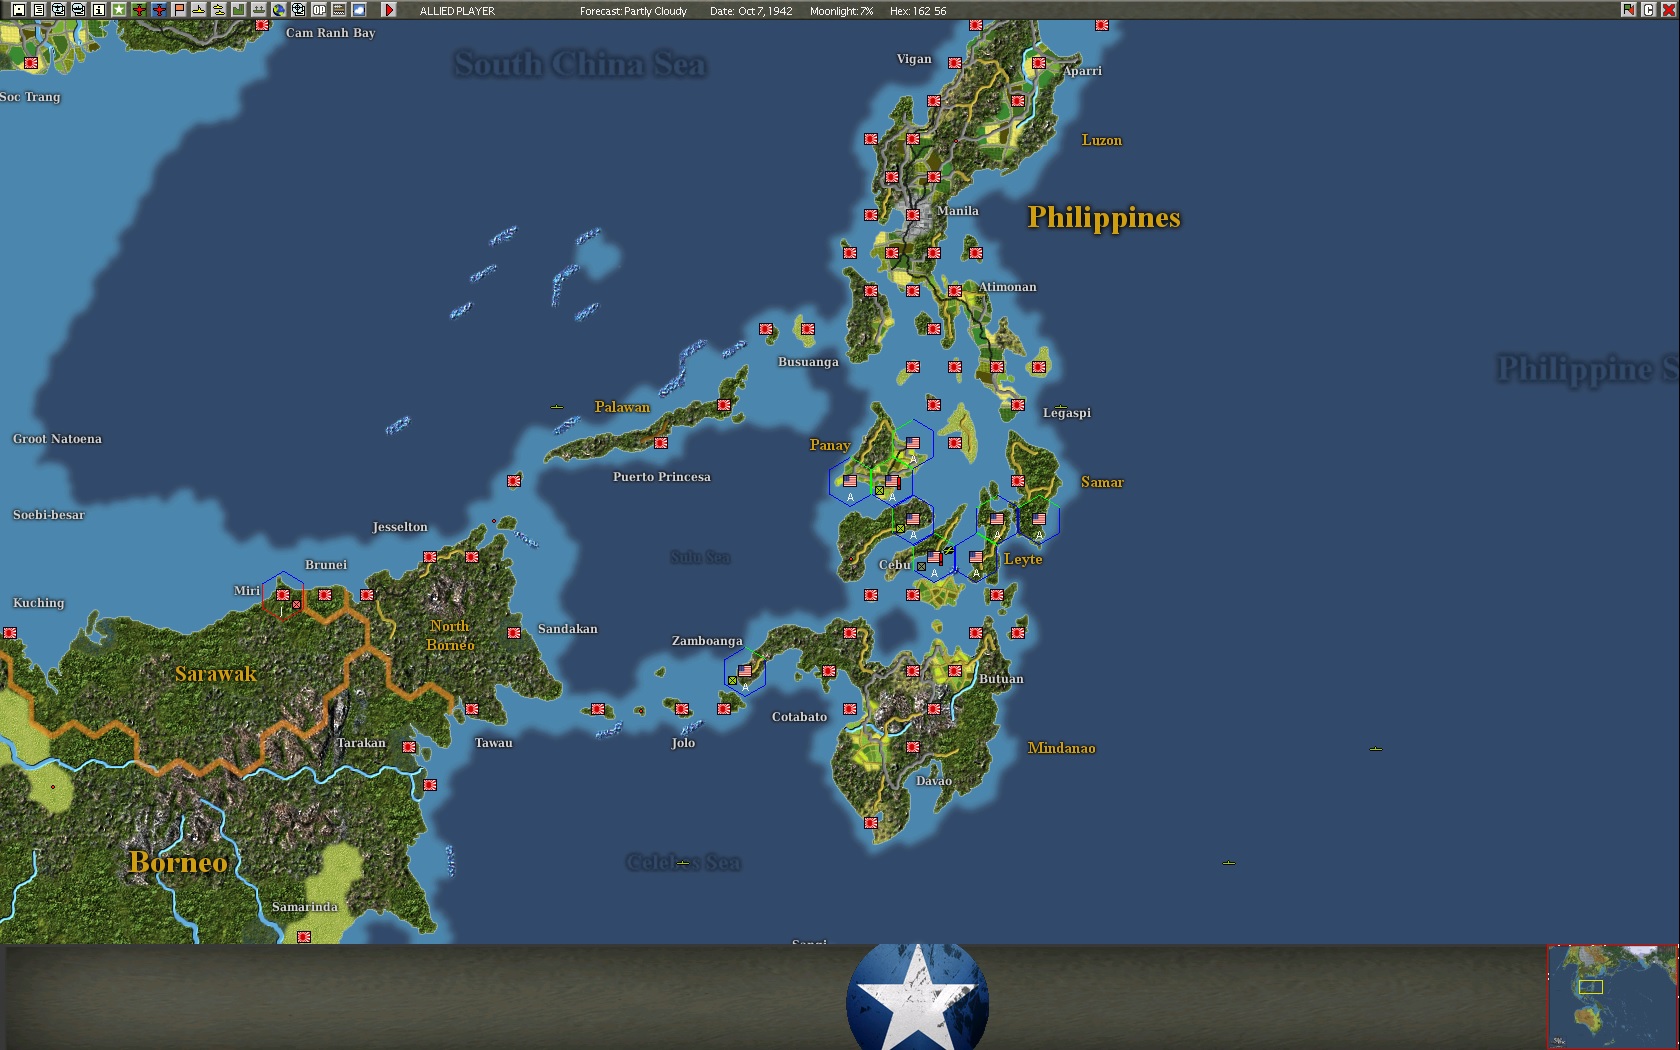Click the red X exit button

1667,10
